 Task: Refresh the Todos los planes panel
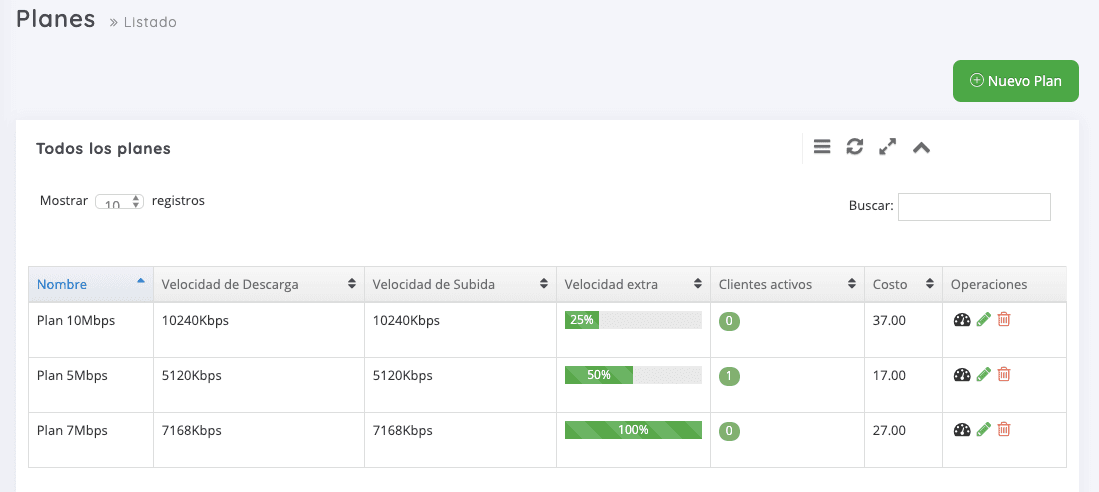point(854,146)
